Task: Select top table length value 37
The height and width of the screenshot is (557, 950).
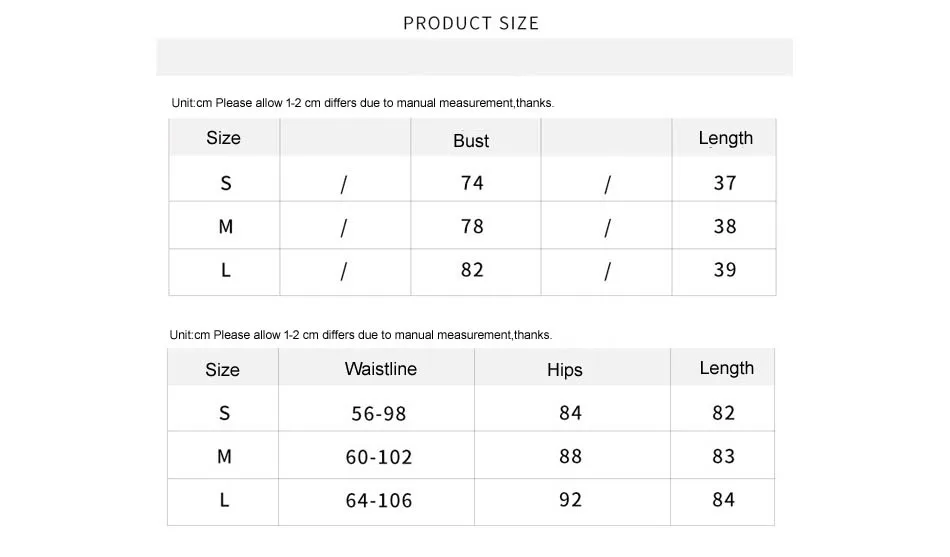Action: (725, 182)
